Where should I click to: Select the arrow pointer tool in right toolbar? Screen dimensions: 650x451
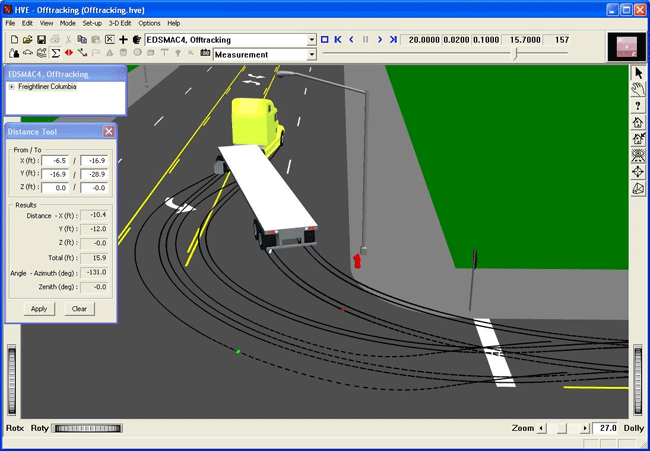click(x=639, y=73)
